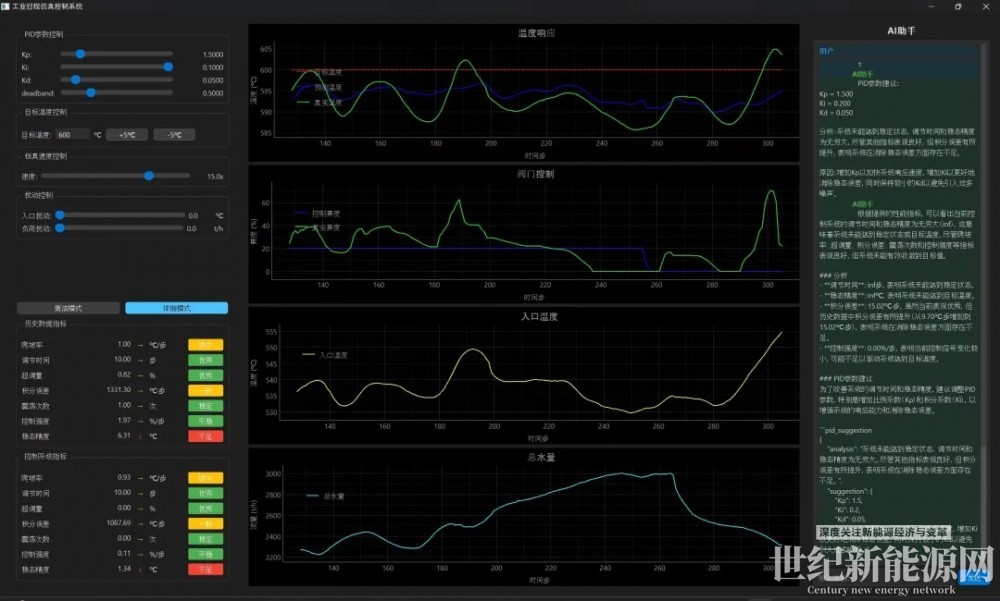This screenshot has width=1000, height=601.
Task: Click 平稳 badge in historical metrics
Action: point(205,421)
